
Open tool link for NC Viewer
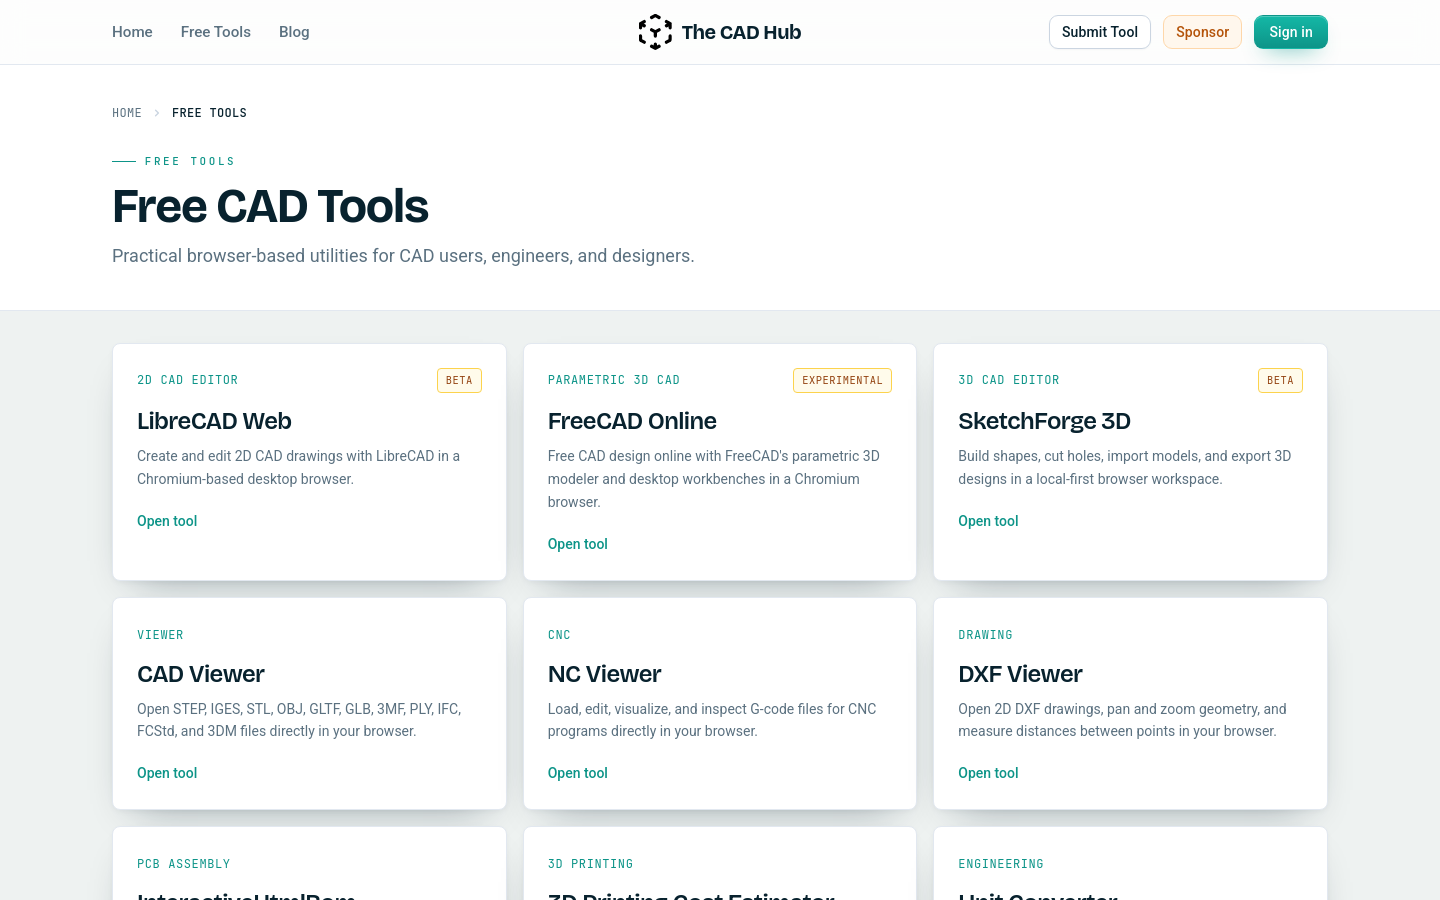[x=578, y=773]
